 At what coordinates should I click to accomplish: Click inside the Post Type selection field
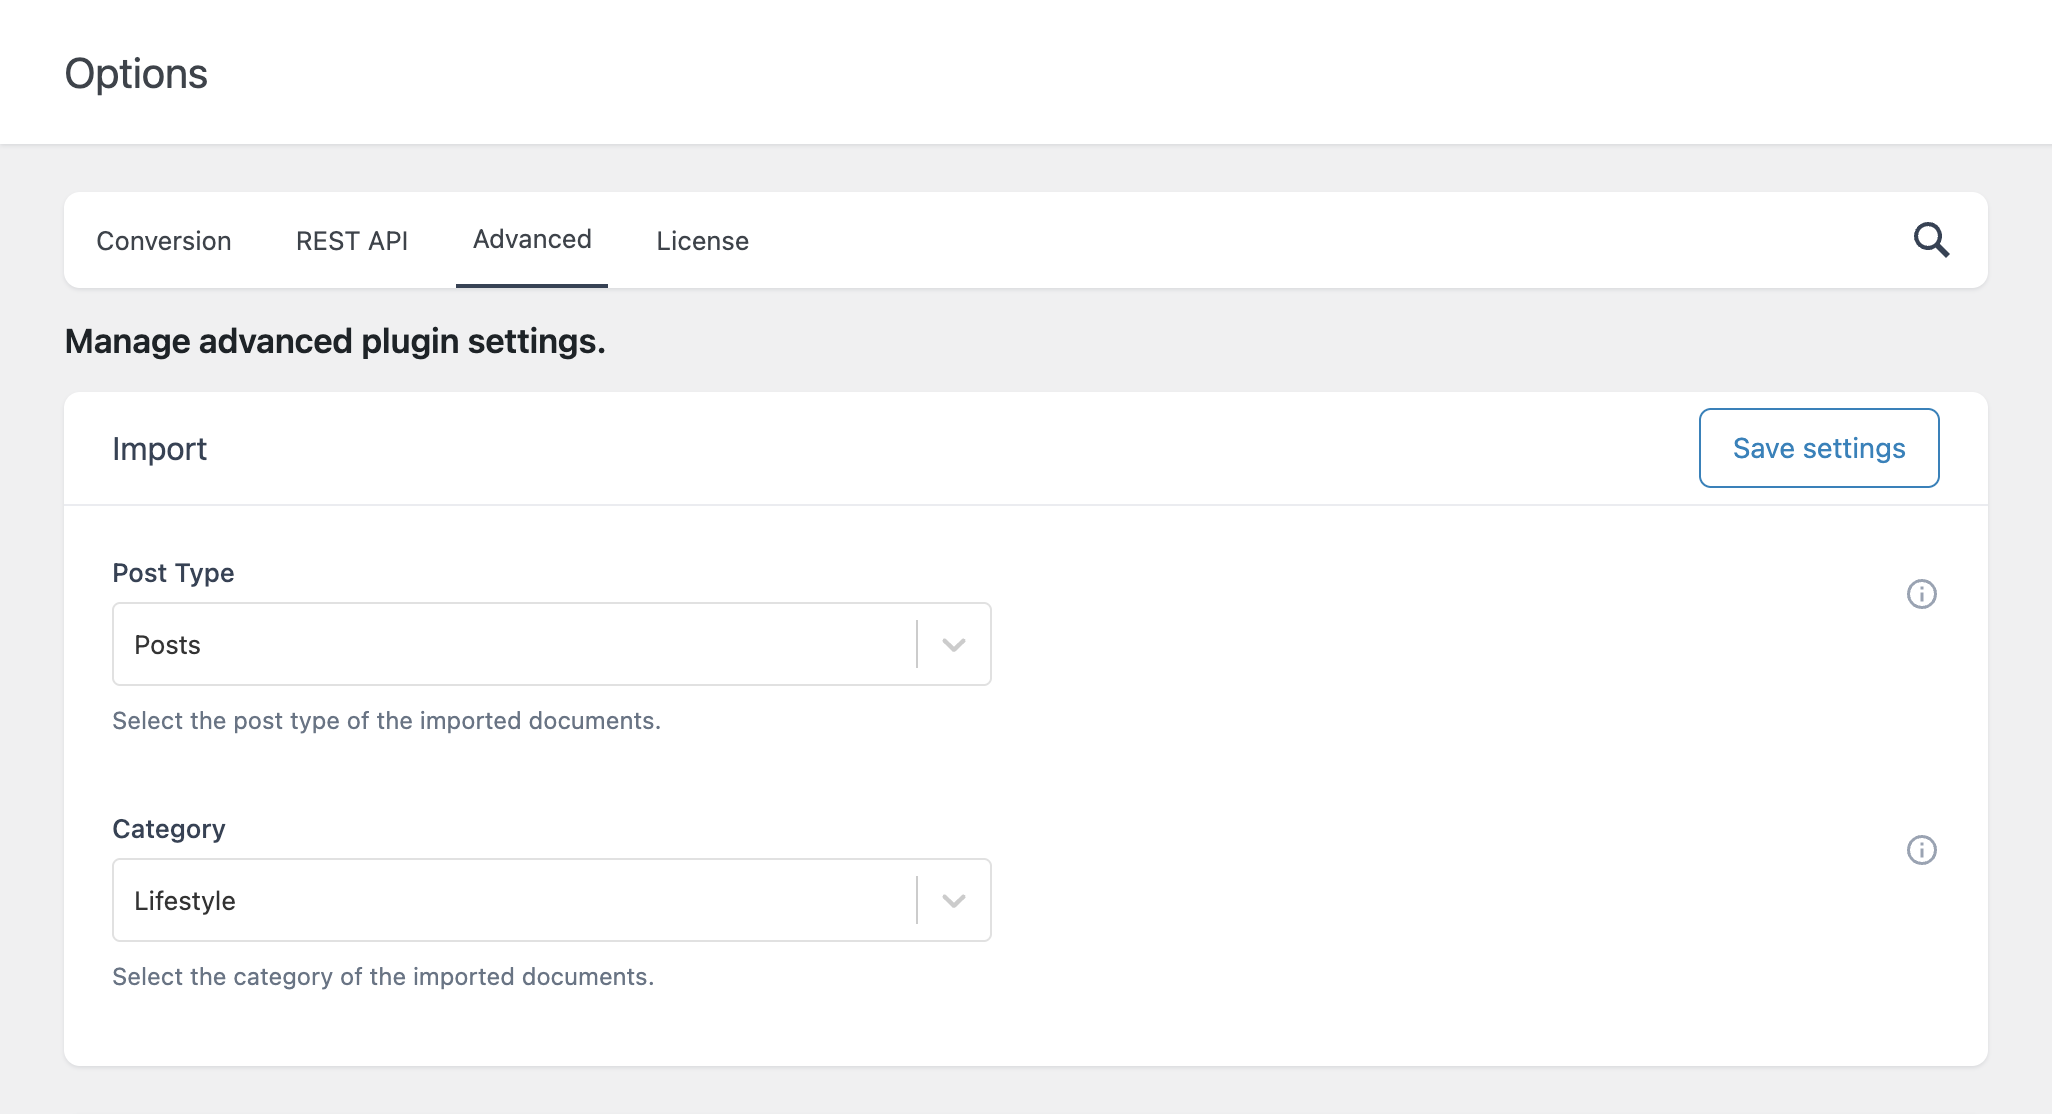[x=450, y=644]
